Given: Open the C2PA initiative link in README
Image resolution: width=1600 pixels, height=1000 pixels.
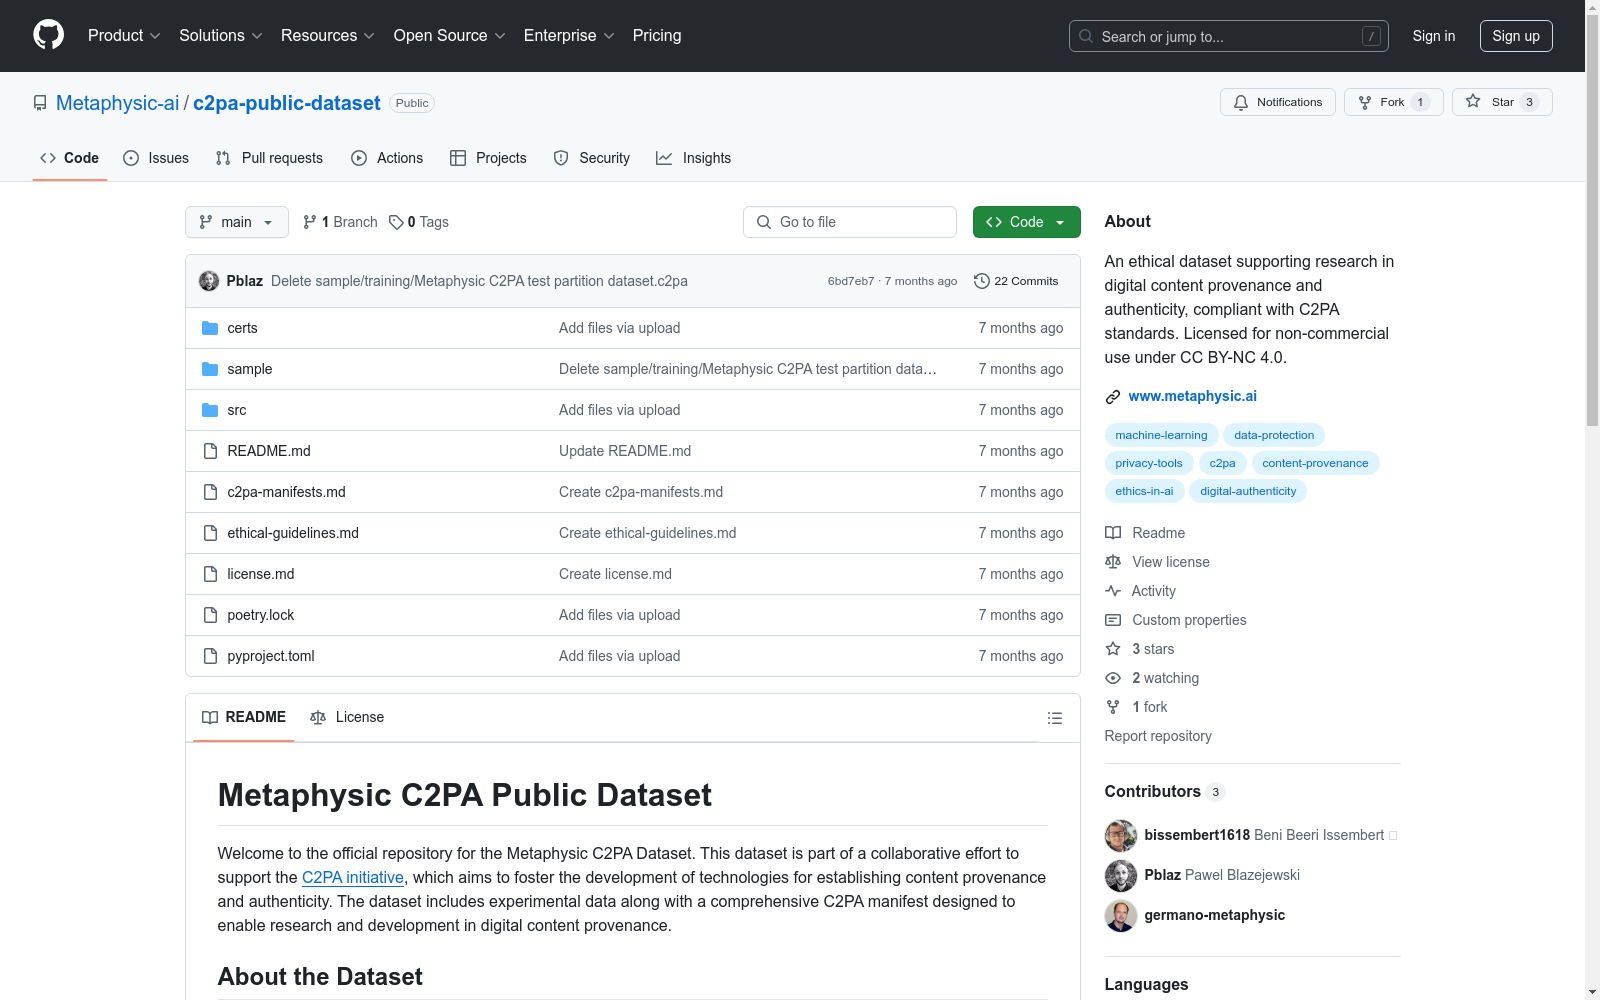Looking at the screenshot, I should (353, 877).
